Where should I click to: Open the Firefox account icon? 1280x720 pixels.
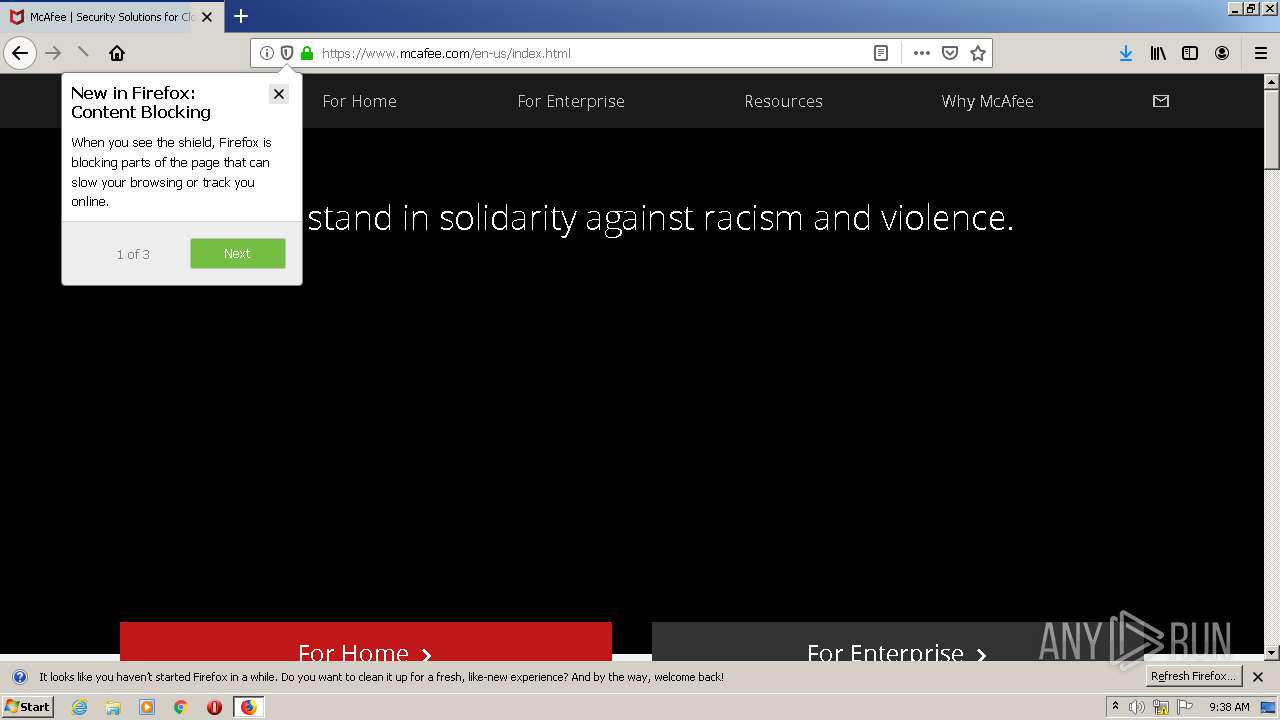tap(1222, 53)
